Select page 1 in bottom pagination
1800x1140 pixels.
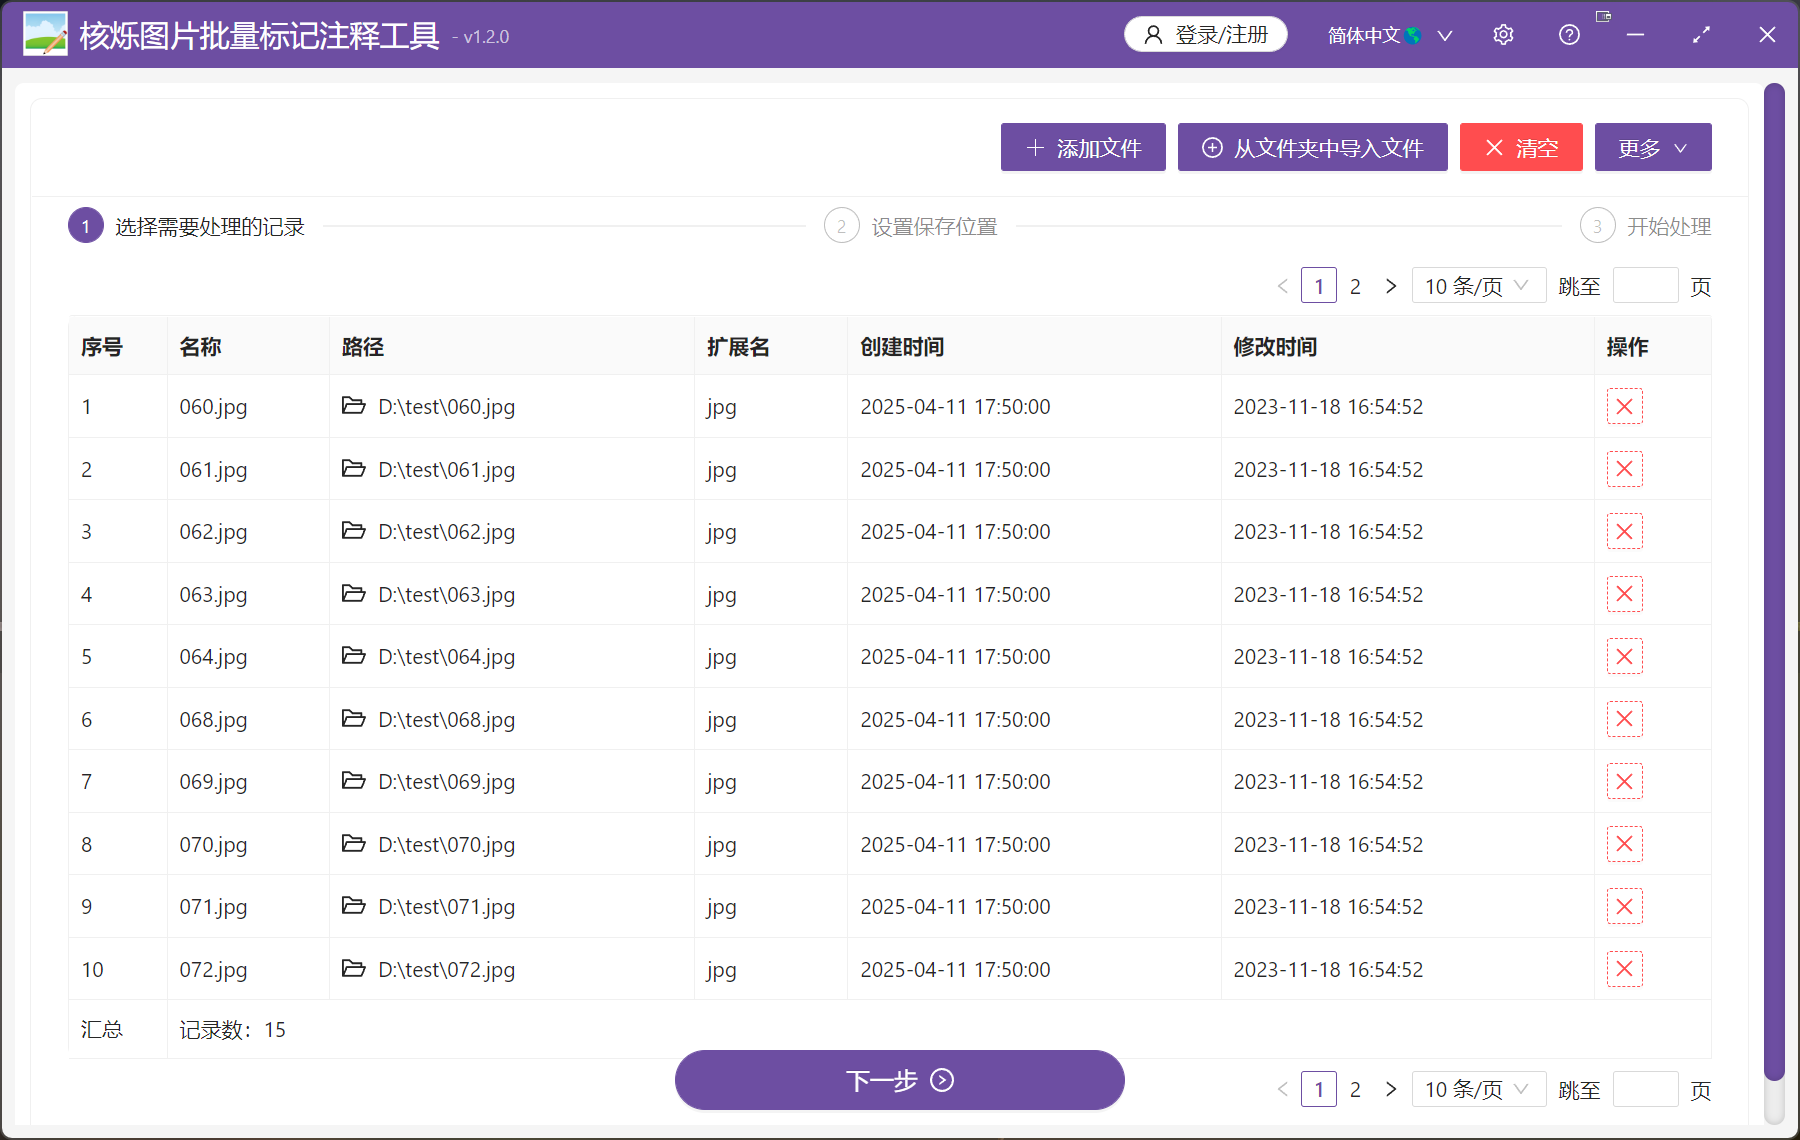(x=1319, y=1089)
